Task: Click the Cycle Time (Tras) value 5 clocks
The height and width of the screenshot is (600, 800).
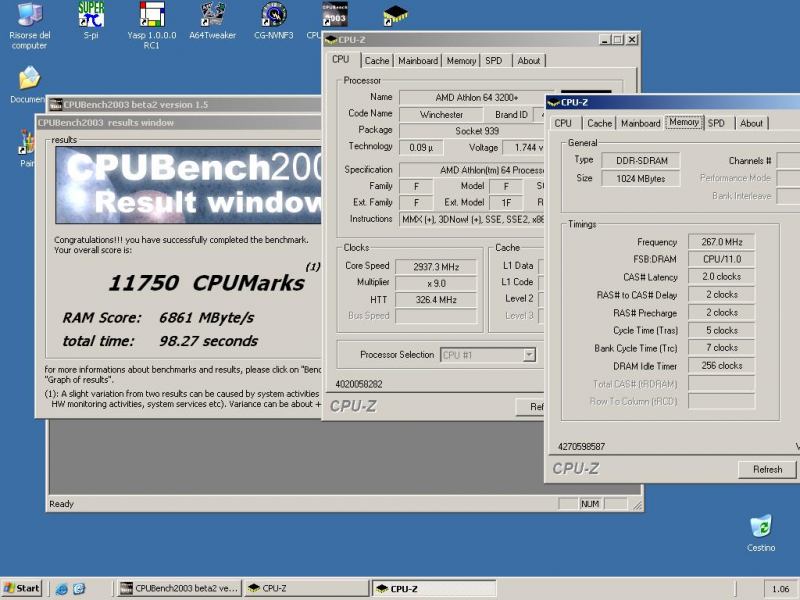Action: 721,331
